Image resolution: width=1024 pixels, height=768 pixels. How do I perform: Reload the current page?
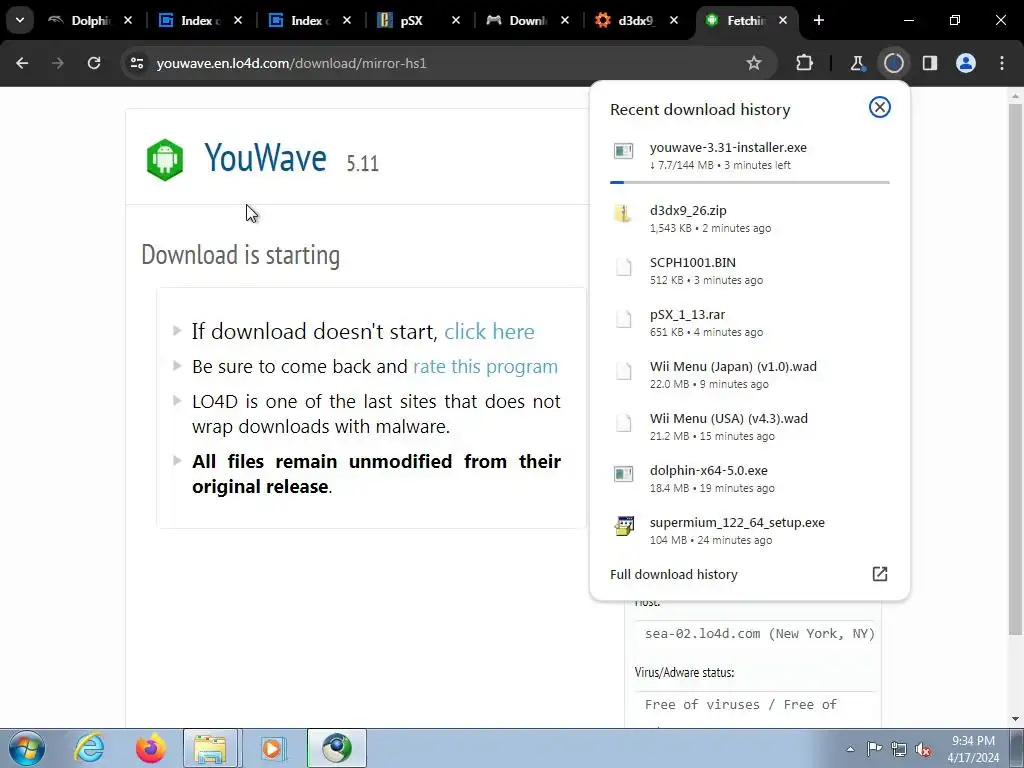coord(94,63)
